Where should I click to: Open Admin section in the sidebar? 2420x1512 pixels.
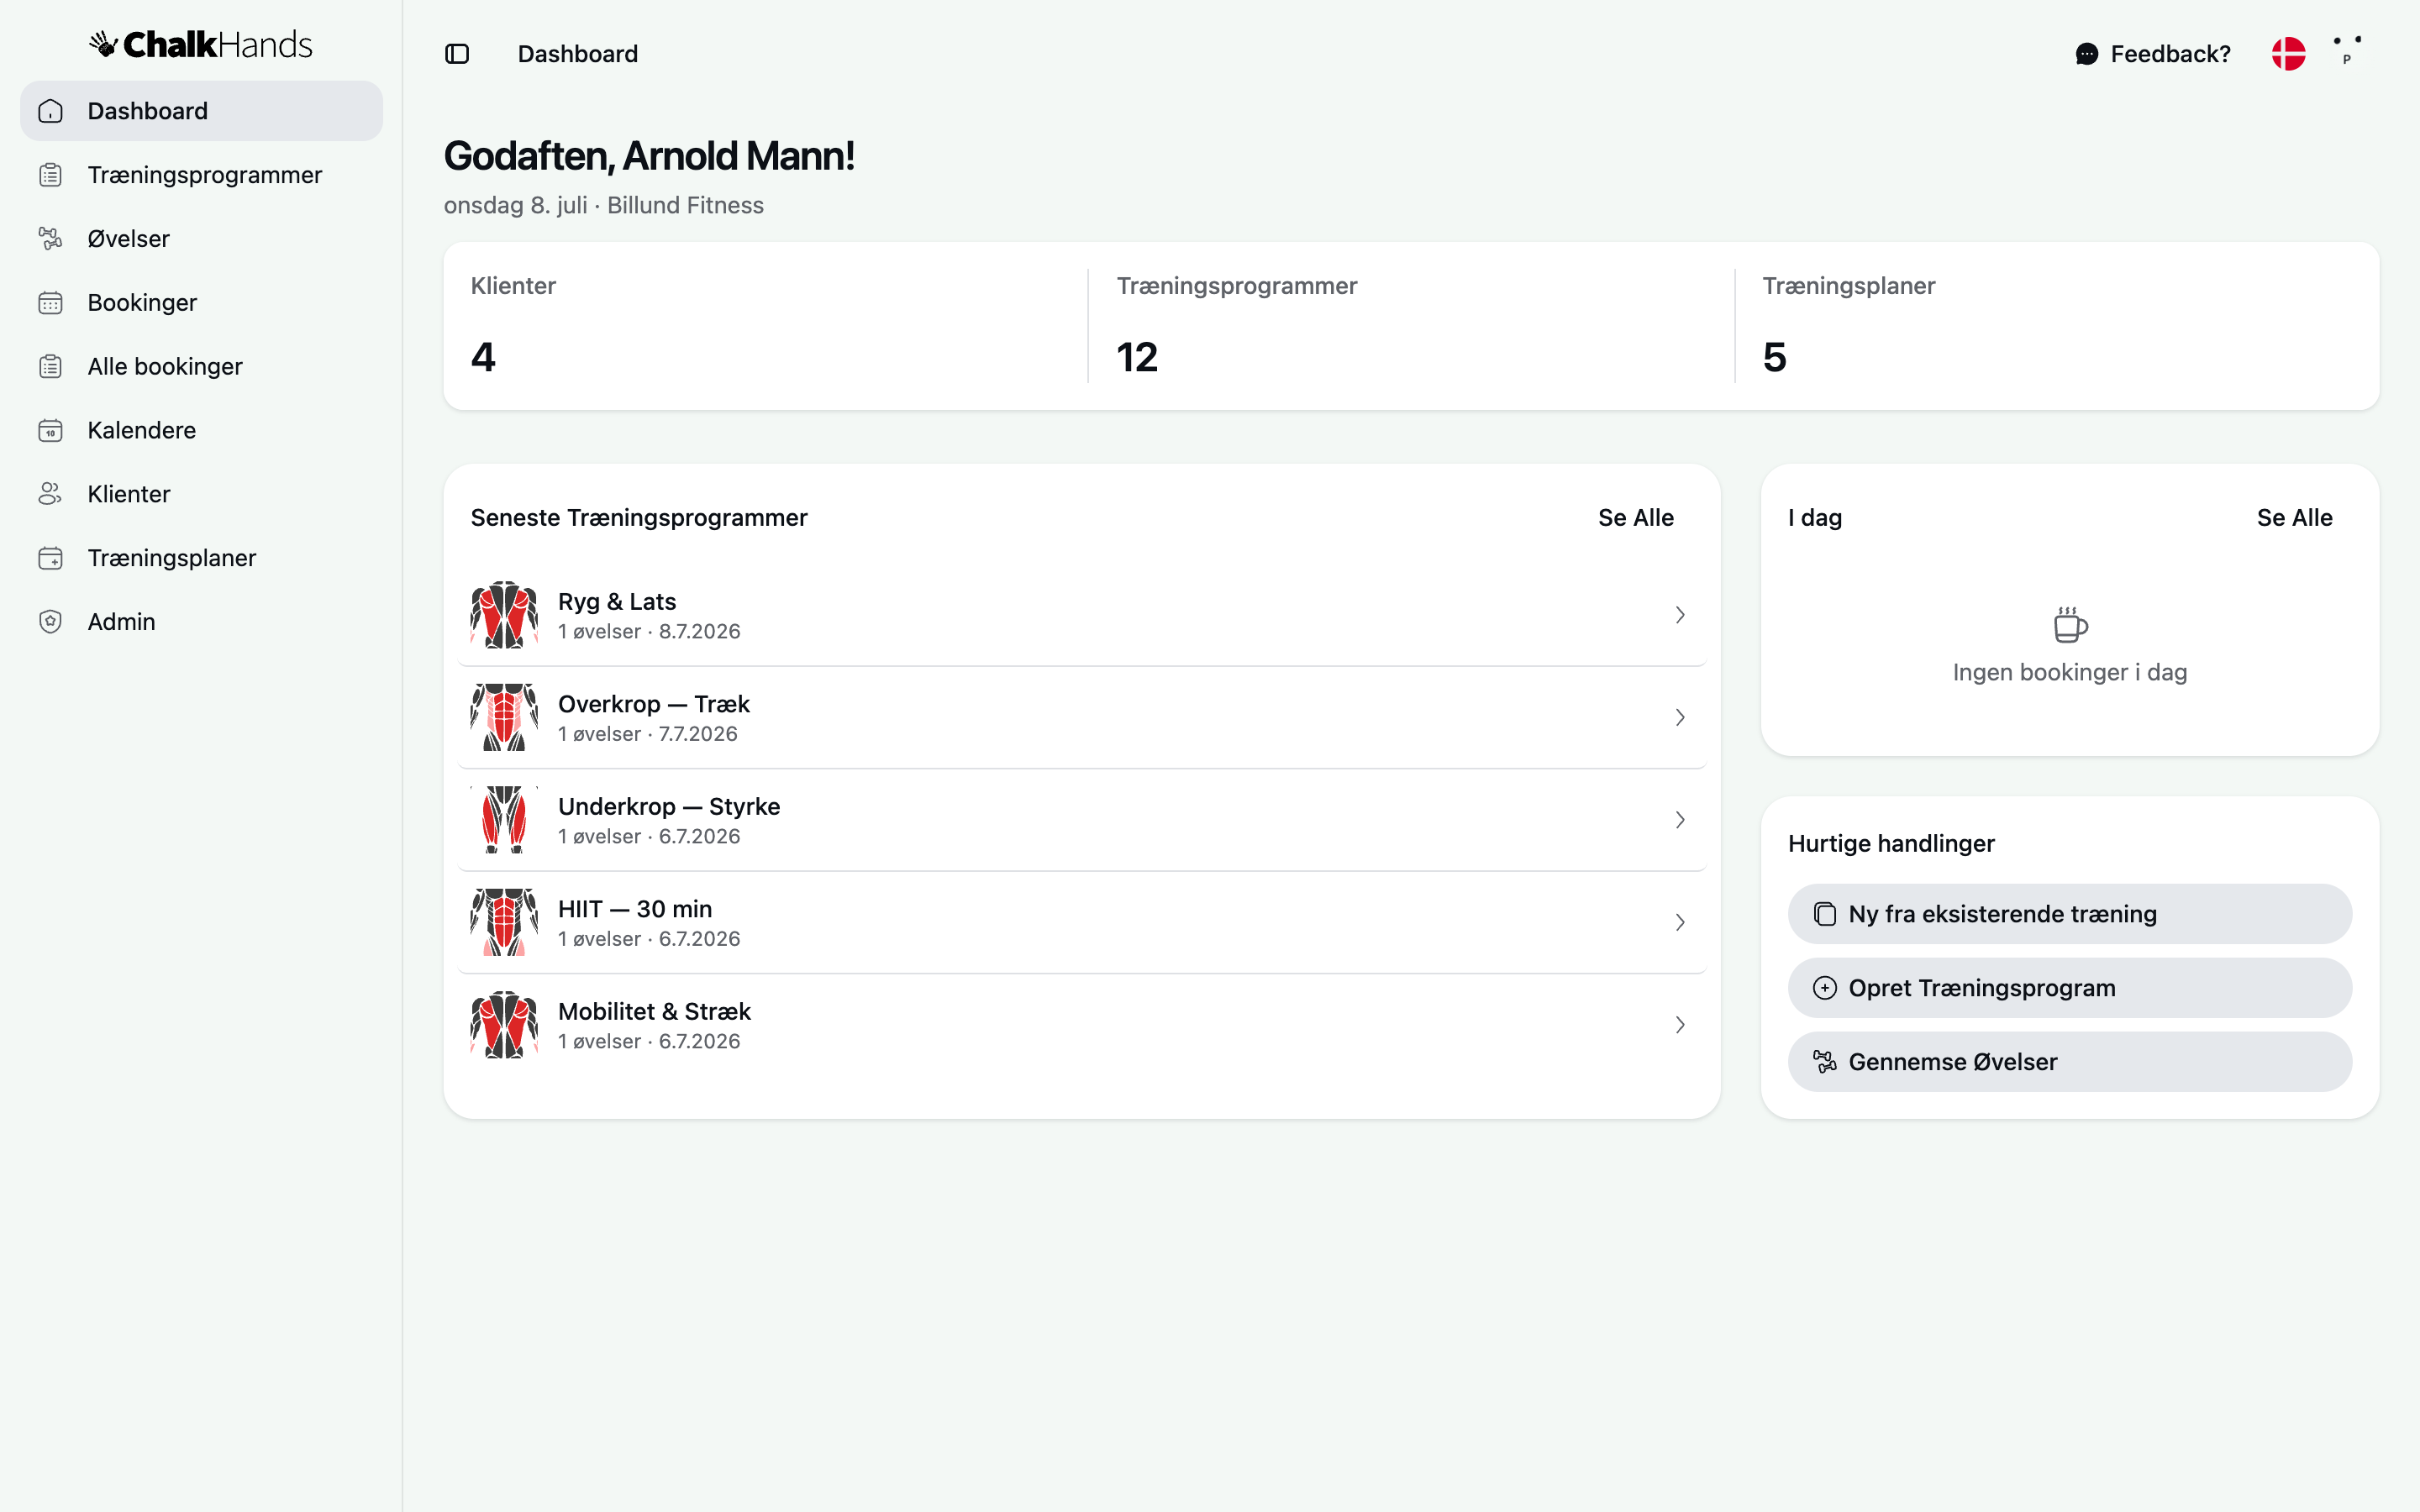pyautogui.click(x=201, y=622)
